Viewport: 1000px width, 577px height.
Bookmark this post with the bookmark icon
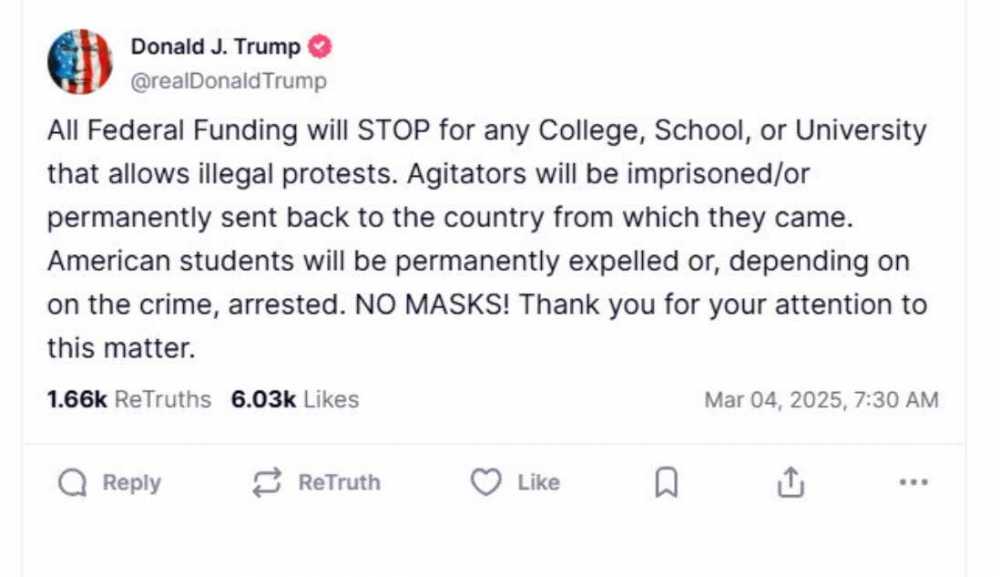[x=665, y=484]
